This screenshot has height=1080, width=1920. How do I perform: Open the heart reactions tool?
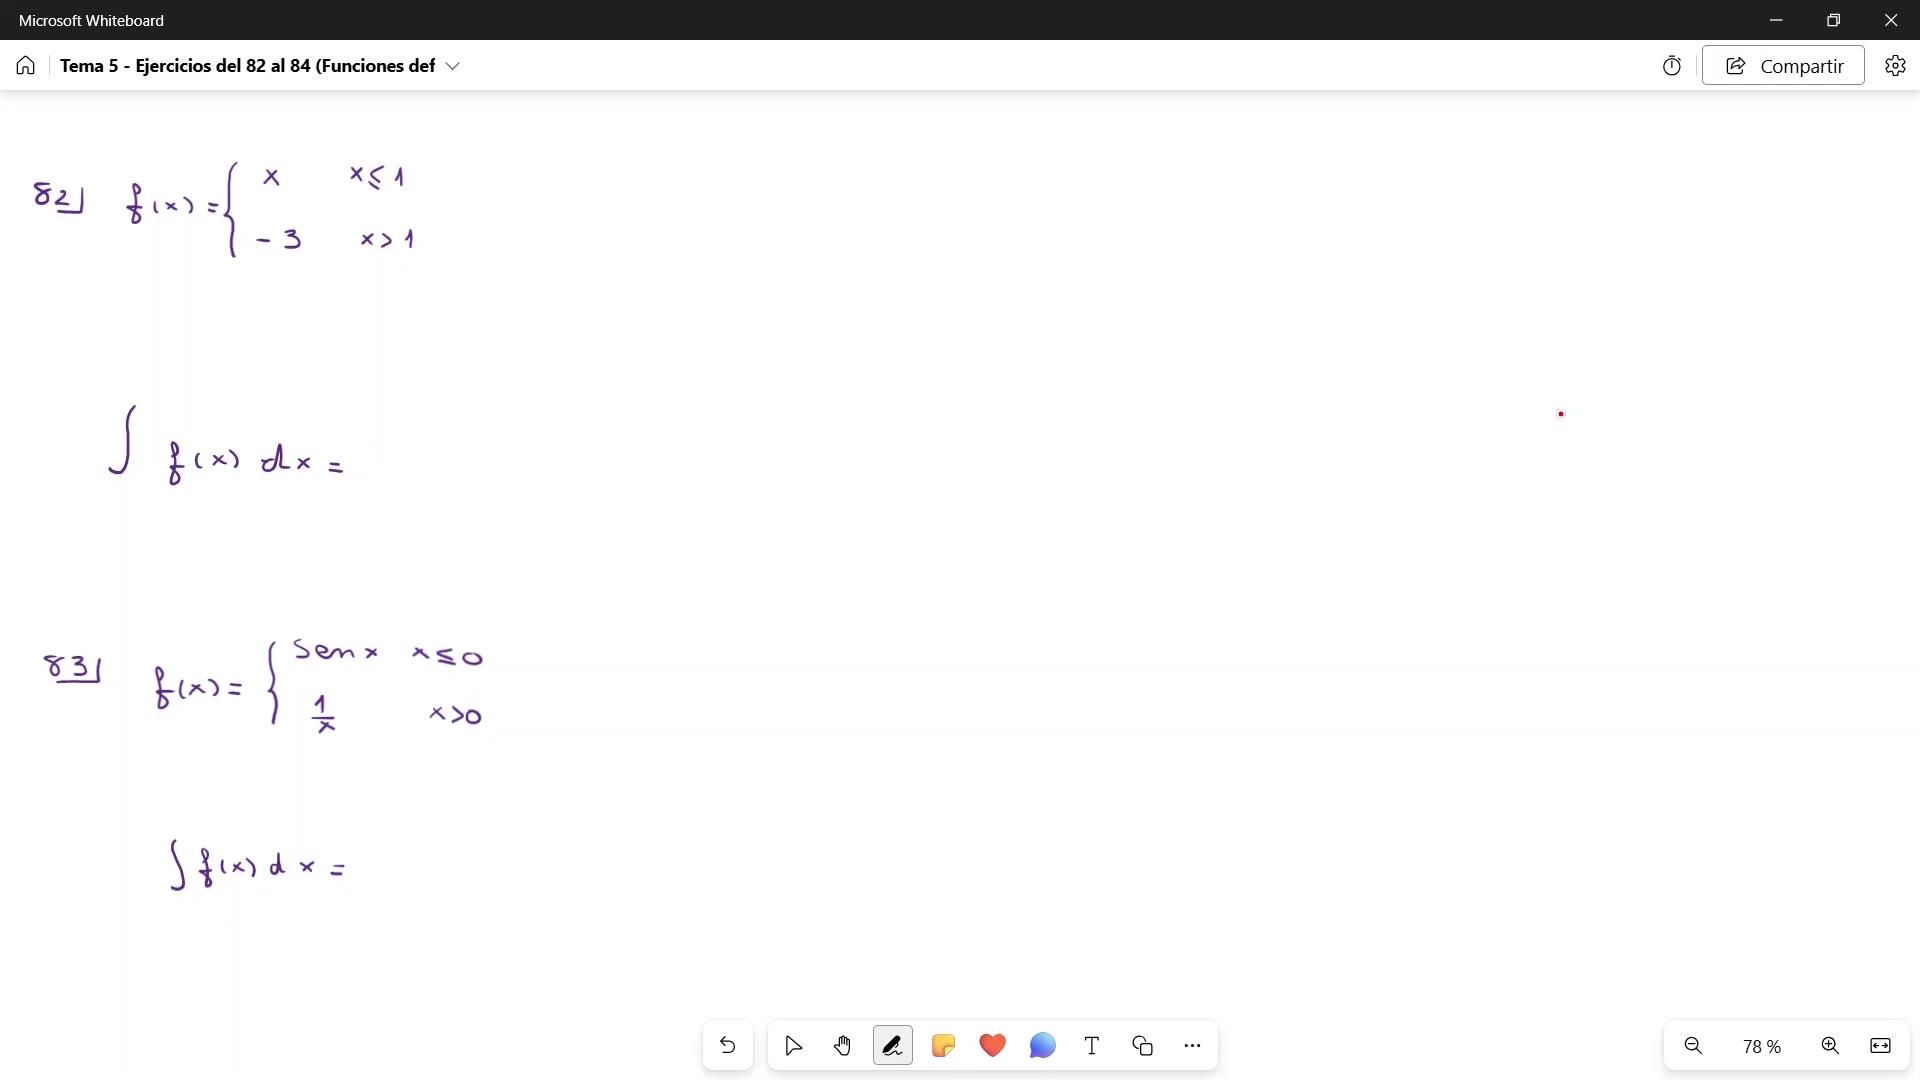992,1046
